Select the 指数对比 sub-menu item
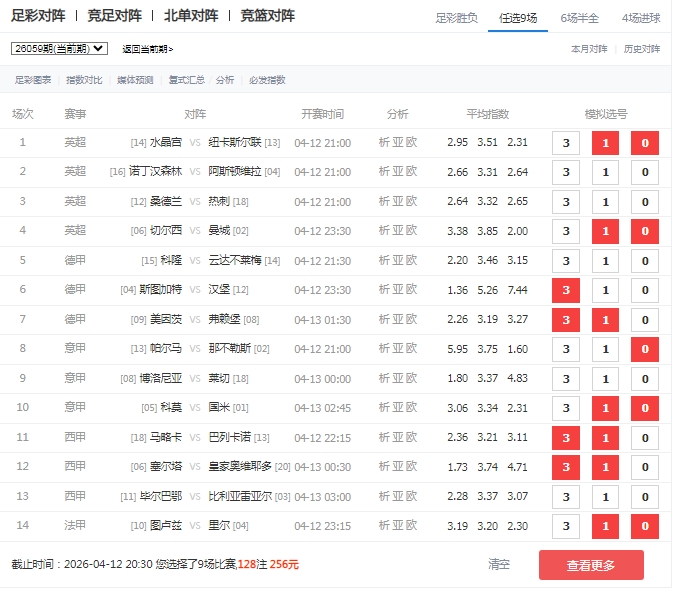Image resolution: width=675 pixels, height=589 pixels. coord(83,80)
